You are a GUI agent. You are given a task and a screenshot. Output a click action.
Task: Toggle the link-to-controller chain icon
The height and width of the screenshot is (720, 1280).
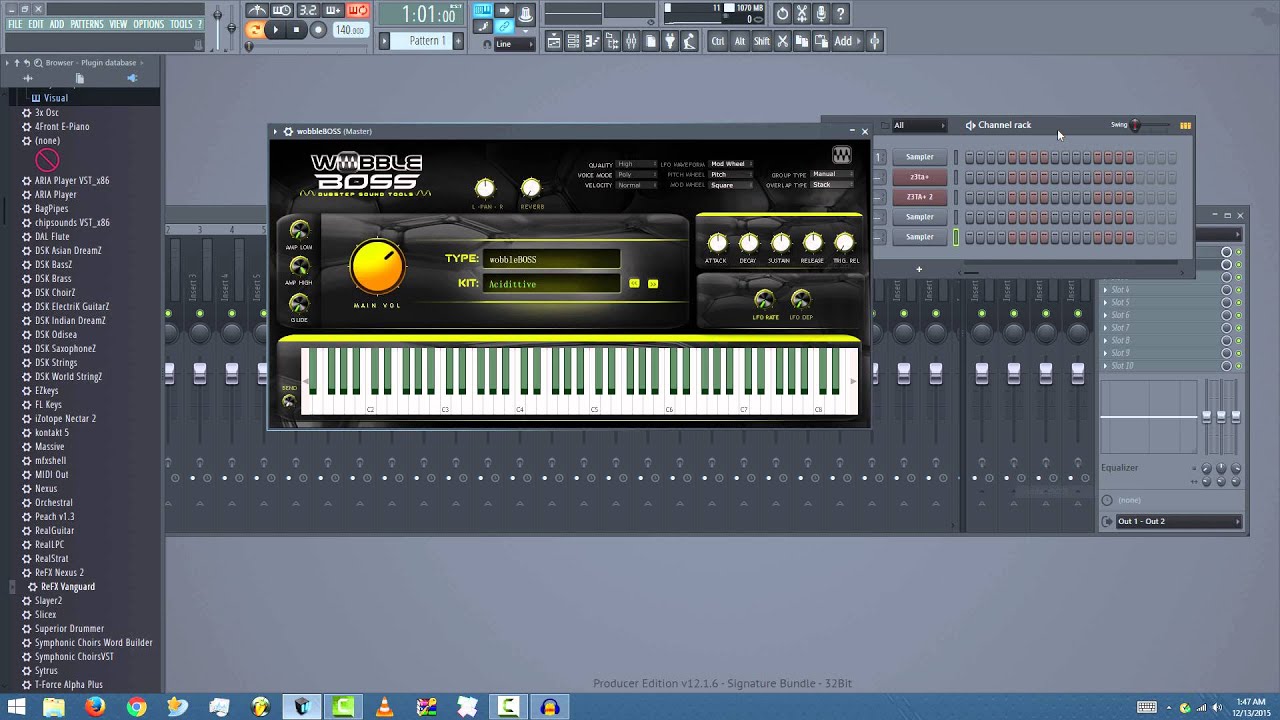click(504, 27)
